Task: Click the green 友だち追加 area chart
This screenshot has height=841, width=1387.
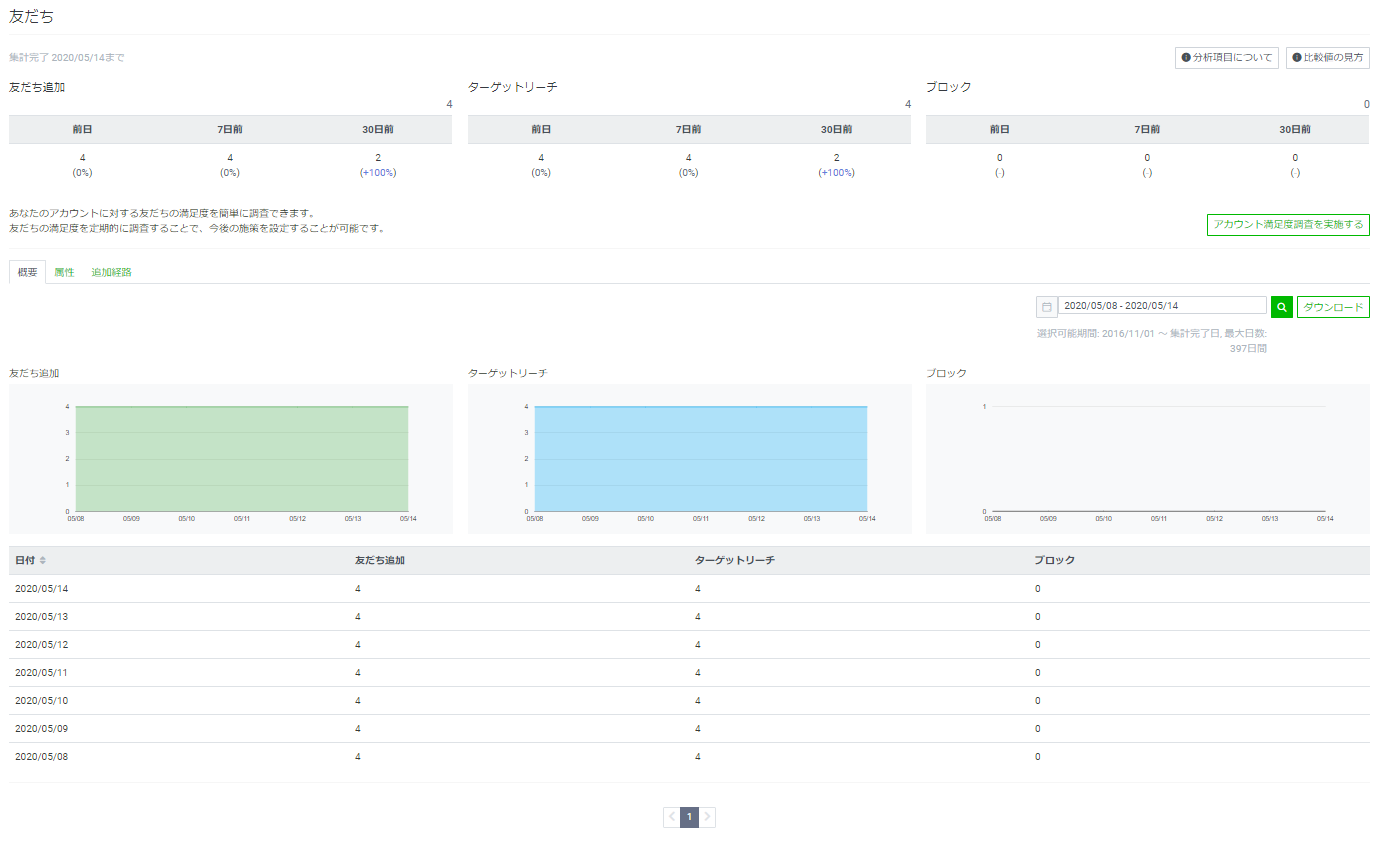Action: (241, 459)
